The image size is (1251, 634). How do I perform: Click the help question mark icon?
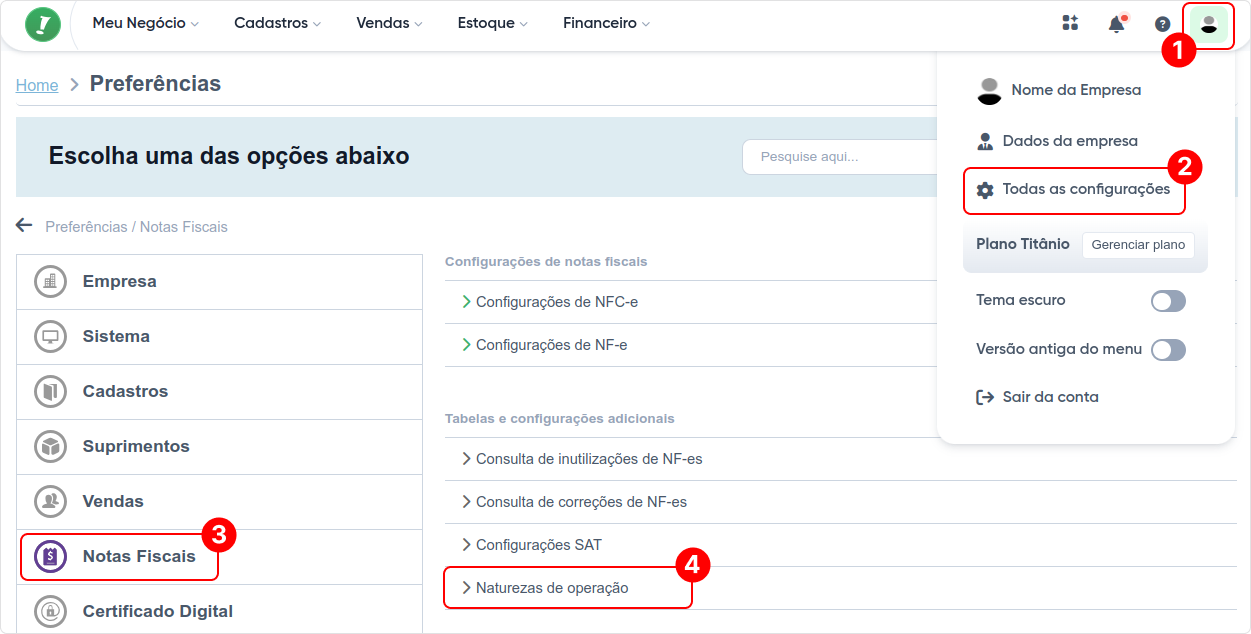pos(1162,24)
